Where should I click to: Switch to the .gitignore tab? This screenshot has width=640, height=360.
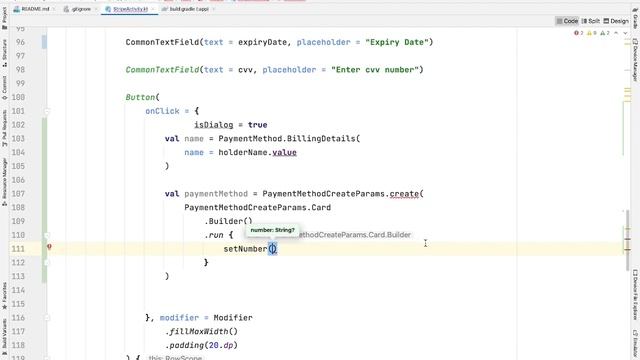point(78,9)
